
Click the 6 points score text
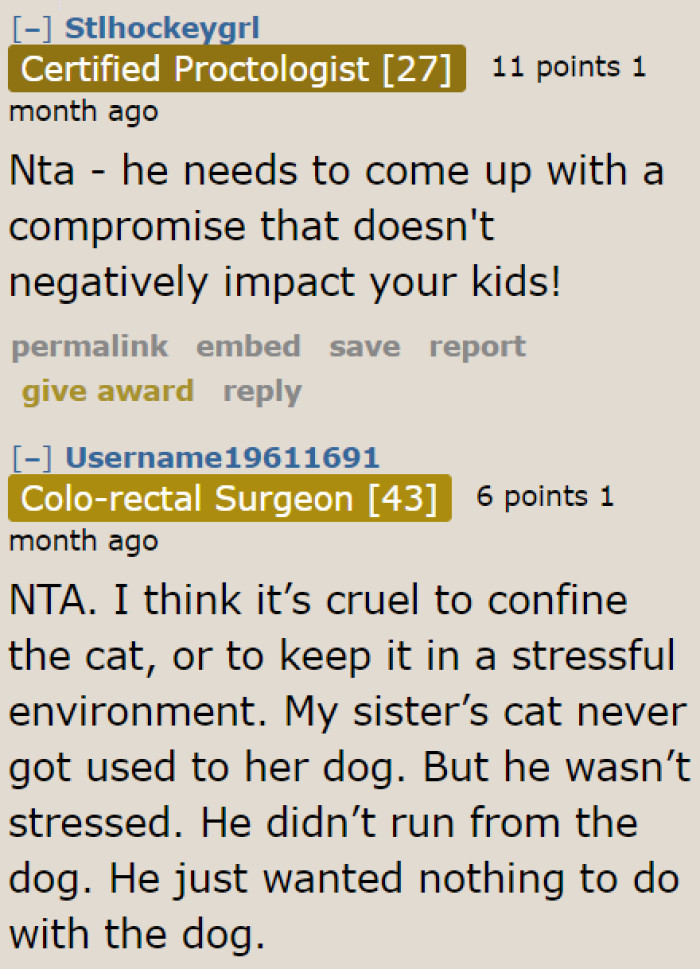pos(537,495)
